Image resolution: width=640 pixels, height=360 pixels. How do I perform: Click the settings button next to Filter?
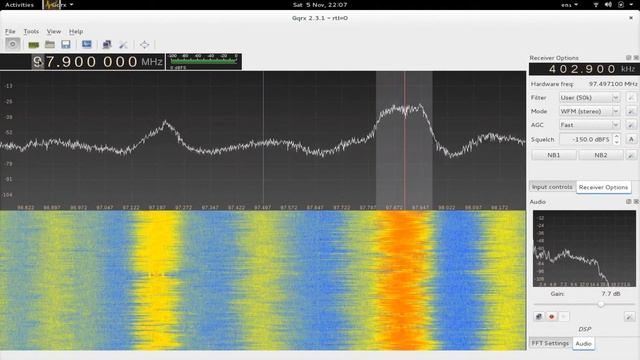click(631, 98)
